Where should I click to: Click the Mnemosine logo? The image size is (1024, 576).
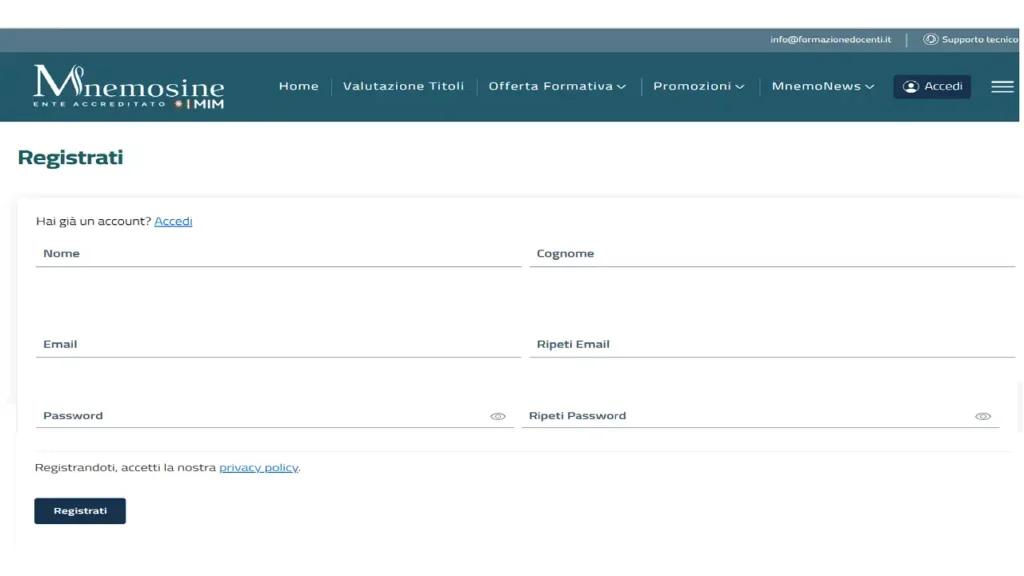tap(129, 86)
